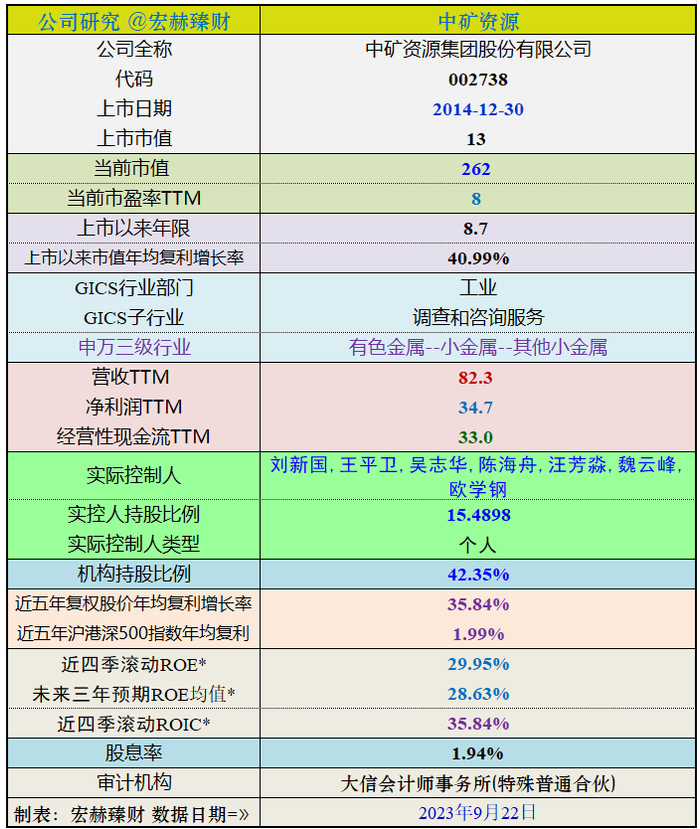Select '有色金属--小金属--其他小金属' cell
The width and height of the screenshot is (700, 829).
pos(478,347)
